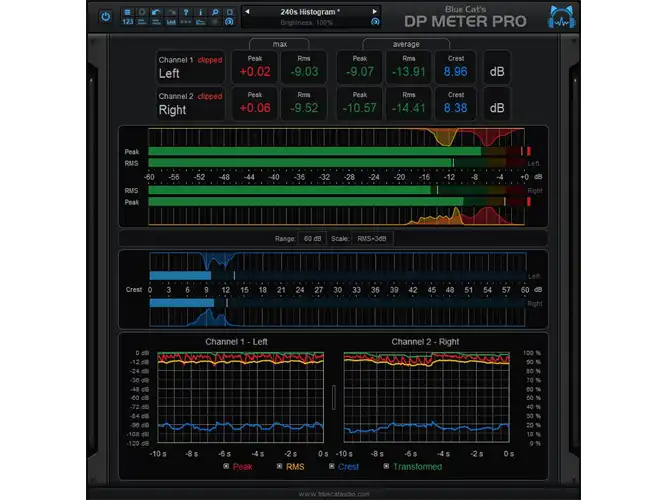Click the divider handle between the graphs
667x500 pixels.
pyautogui.click(x=334, y=397)
